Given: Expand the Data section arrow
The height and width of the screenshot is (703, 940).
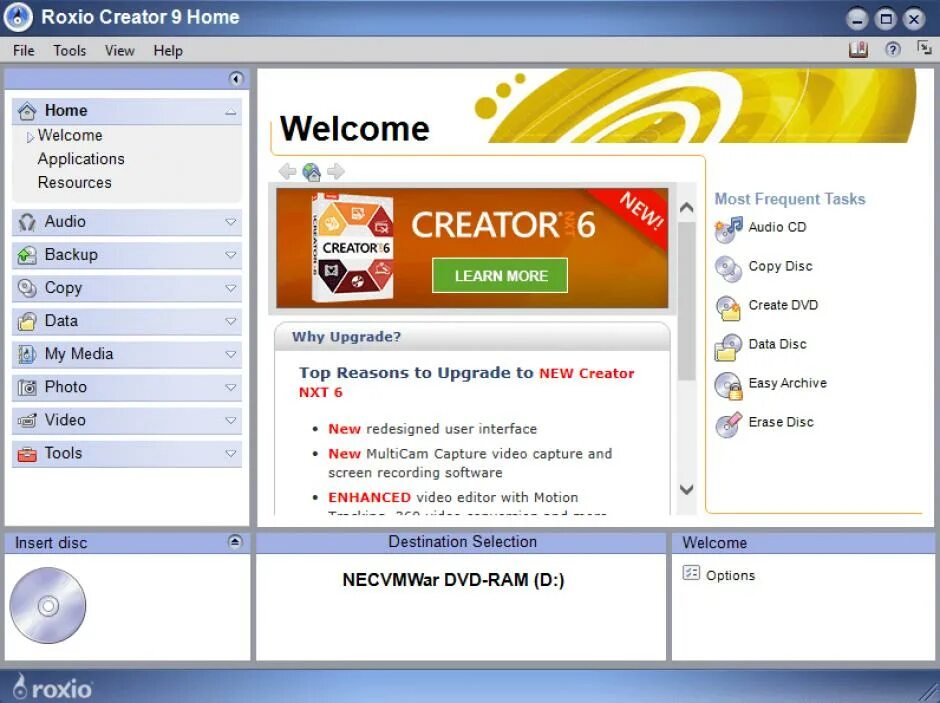Looking at the screenshot, I should click(x=231, y=321).
